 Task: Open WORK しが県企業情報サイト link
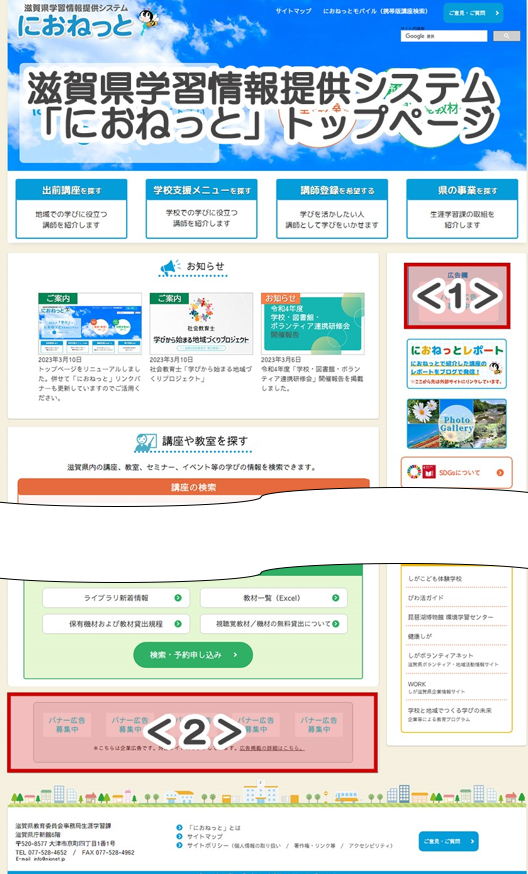click(436, 687)
